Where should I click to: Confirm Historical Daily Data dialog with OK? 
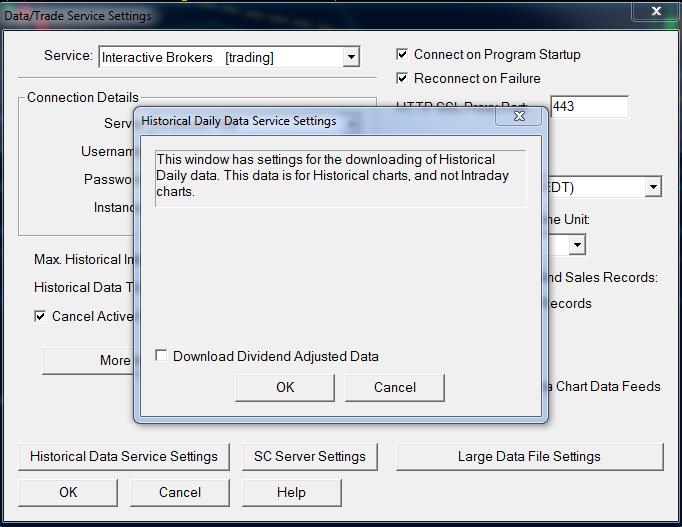(x=285, y=387)
